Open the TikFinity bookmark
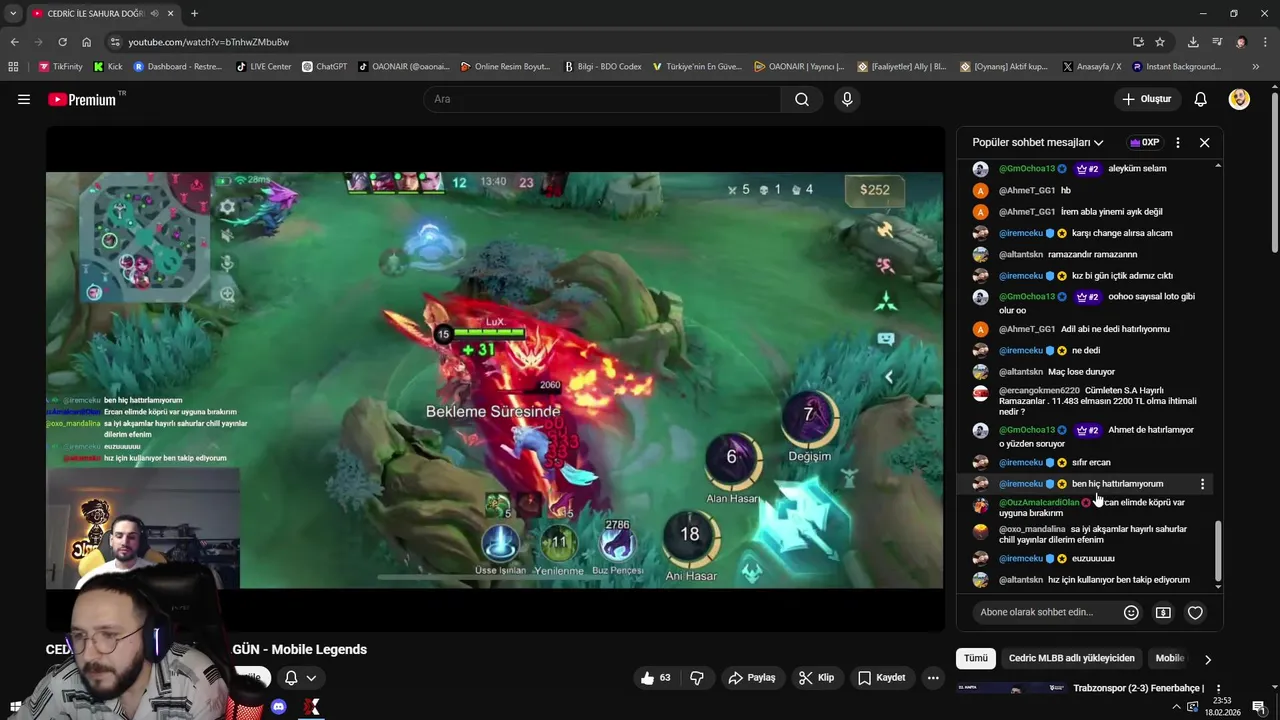1280x720 pixels. tap(61, 67)
